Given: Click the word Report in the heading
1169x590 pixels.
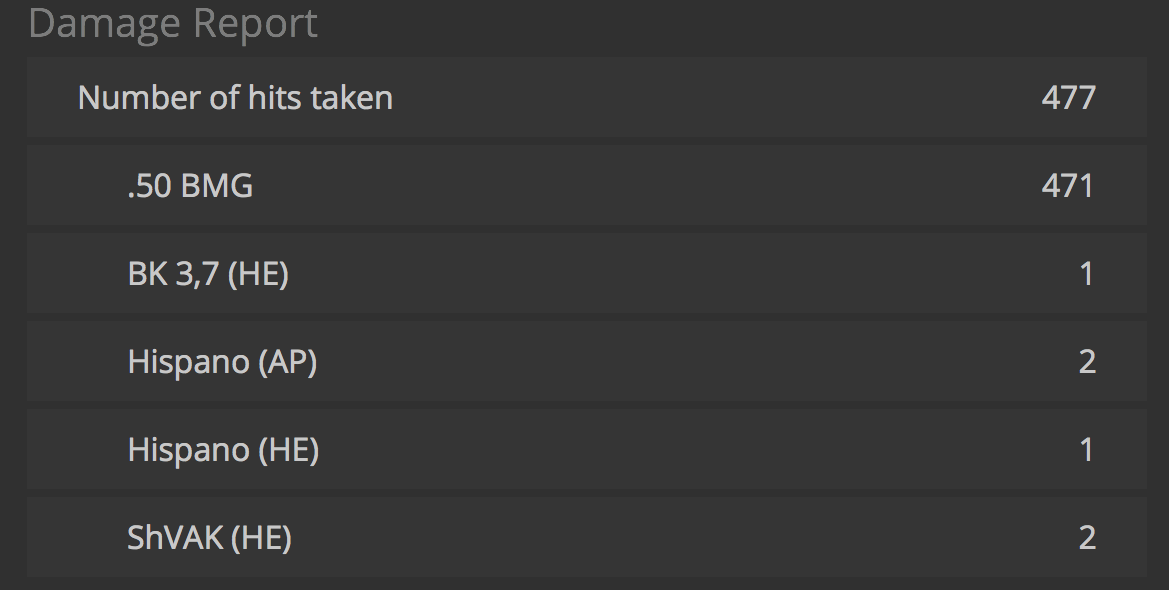Looking at the screenshot, I should [256, 23].
